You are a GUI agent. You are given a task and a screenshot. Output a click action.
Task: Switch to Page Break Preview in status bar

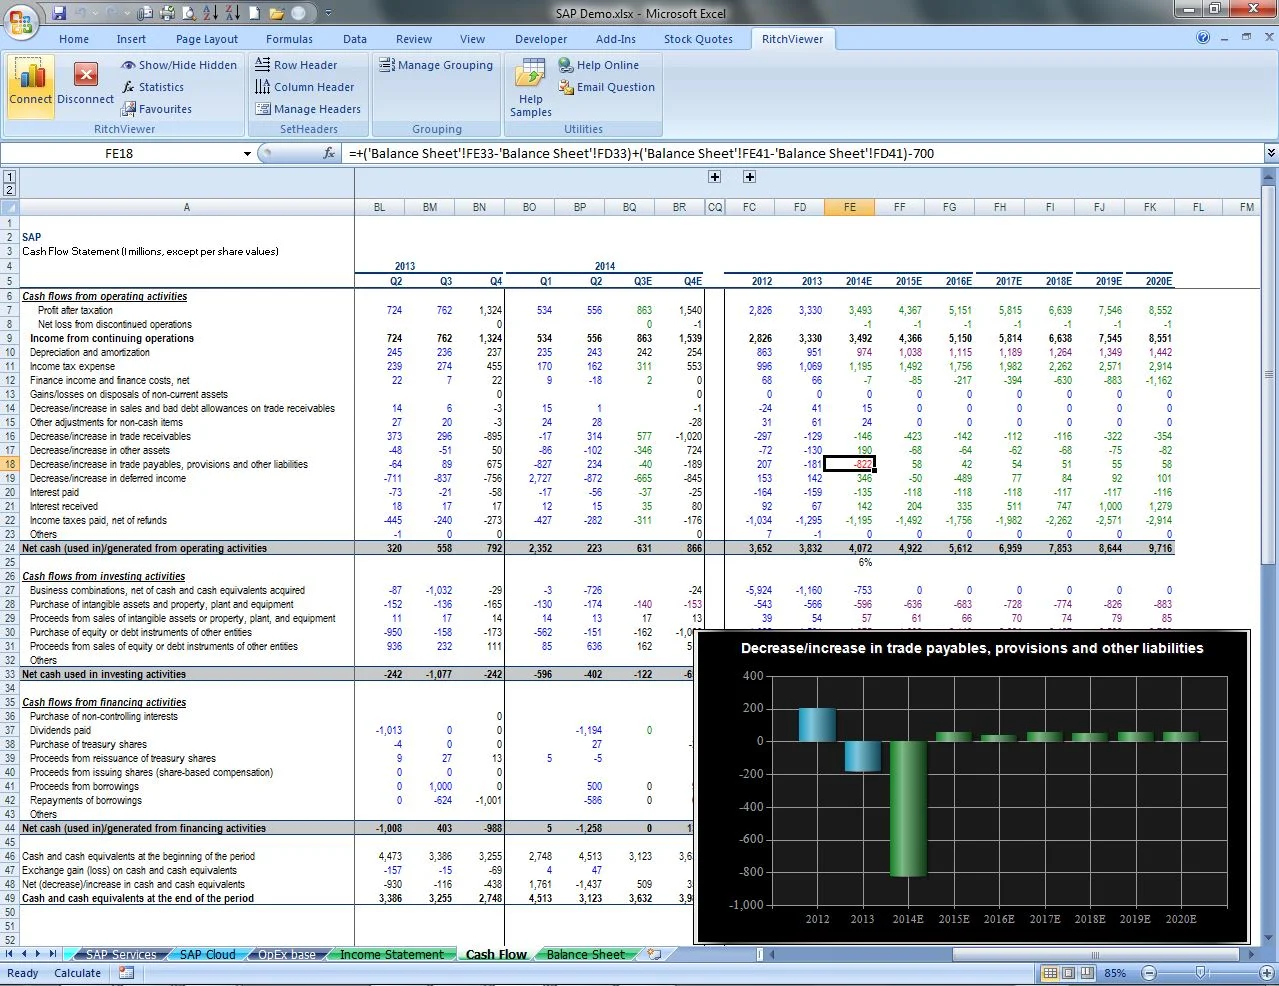point(1086,973)
